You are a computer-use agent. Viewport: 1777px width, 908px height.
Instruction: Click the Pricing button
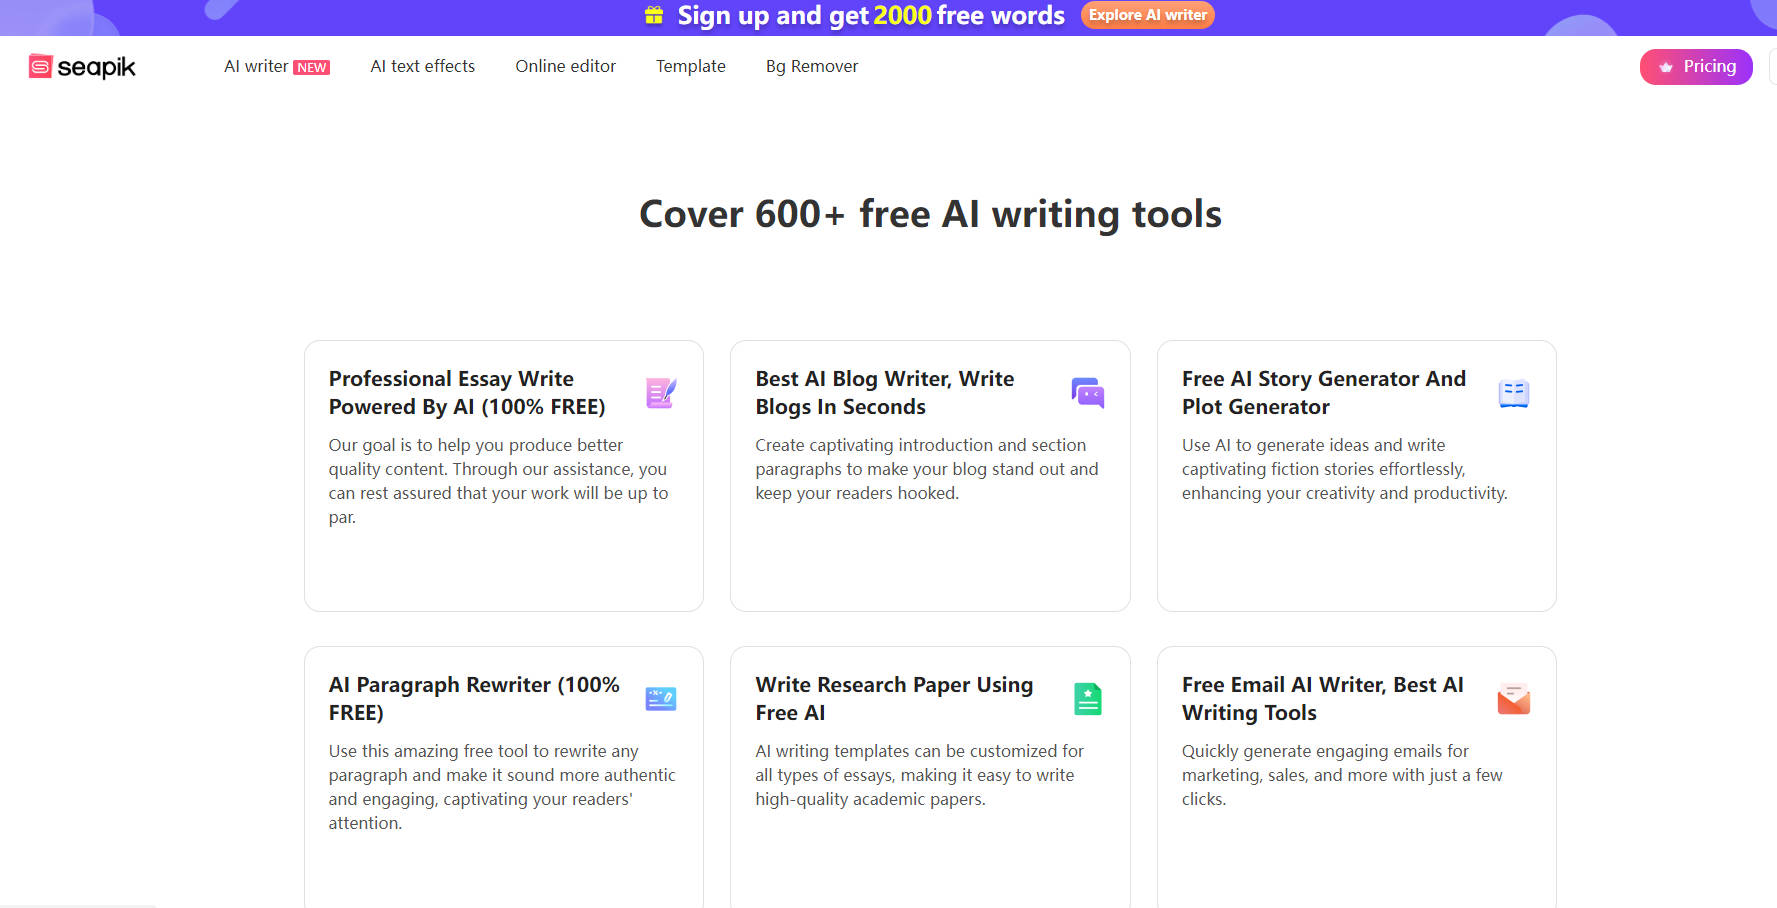pyautogui.click(x=1696, y=67)
